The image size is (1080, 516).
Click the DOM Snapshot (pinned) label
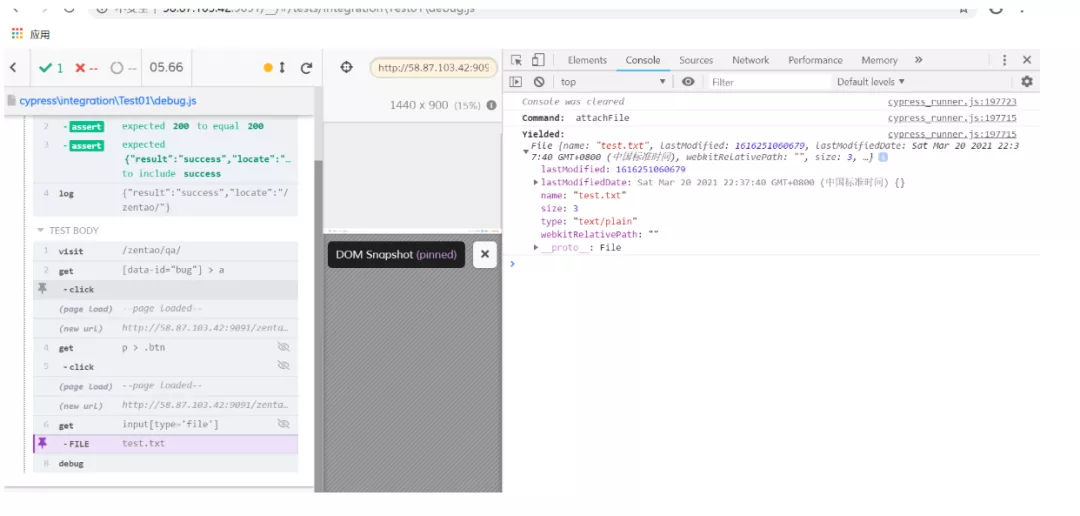[396, 254]
